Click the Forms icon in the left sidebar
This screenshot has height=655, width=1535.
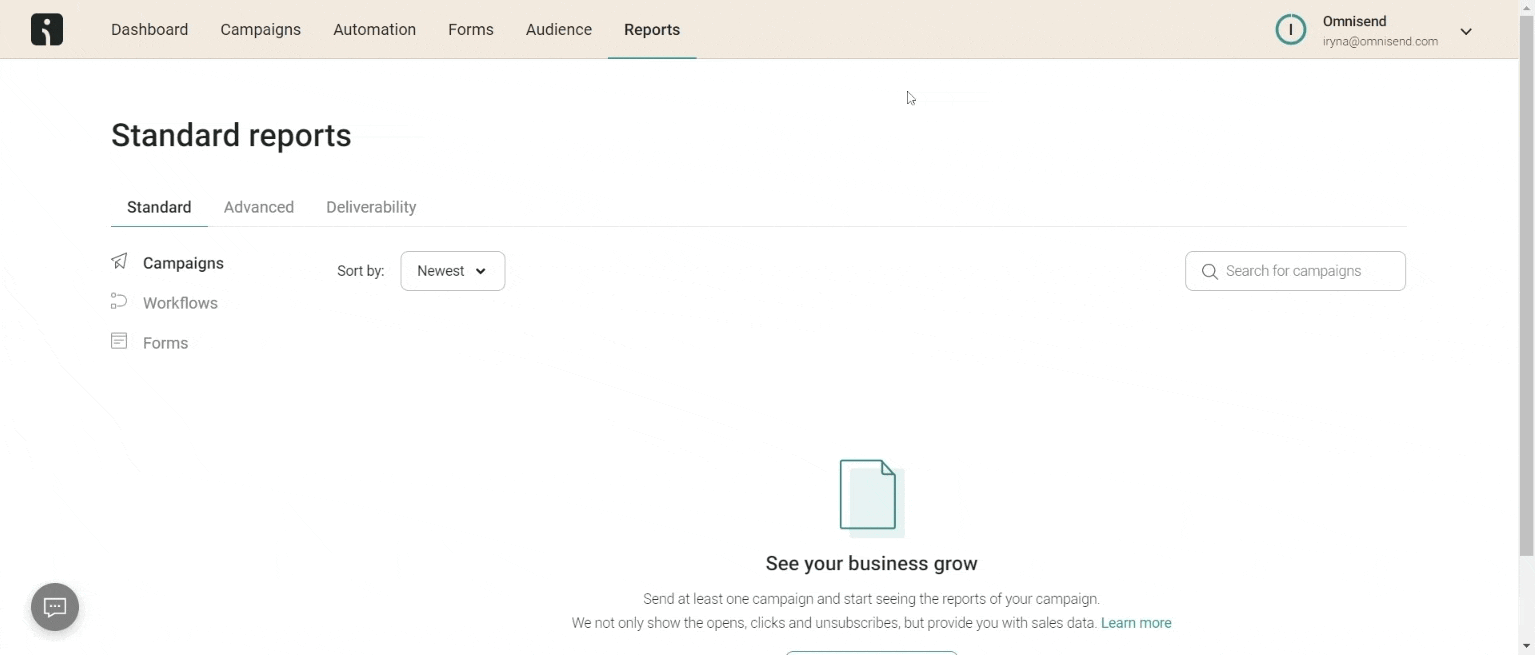[119, 341]
